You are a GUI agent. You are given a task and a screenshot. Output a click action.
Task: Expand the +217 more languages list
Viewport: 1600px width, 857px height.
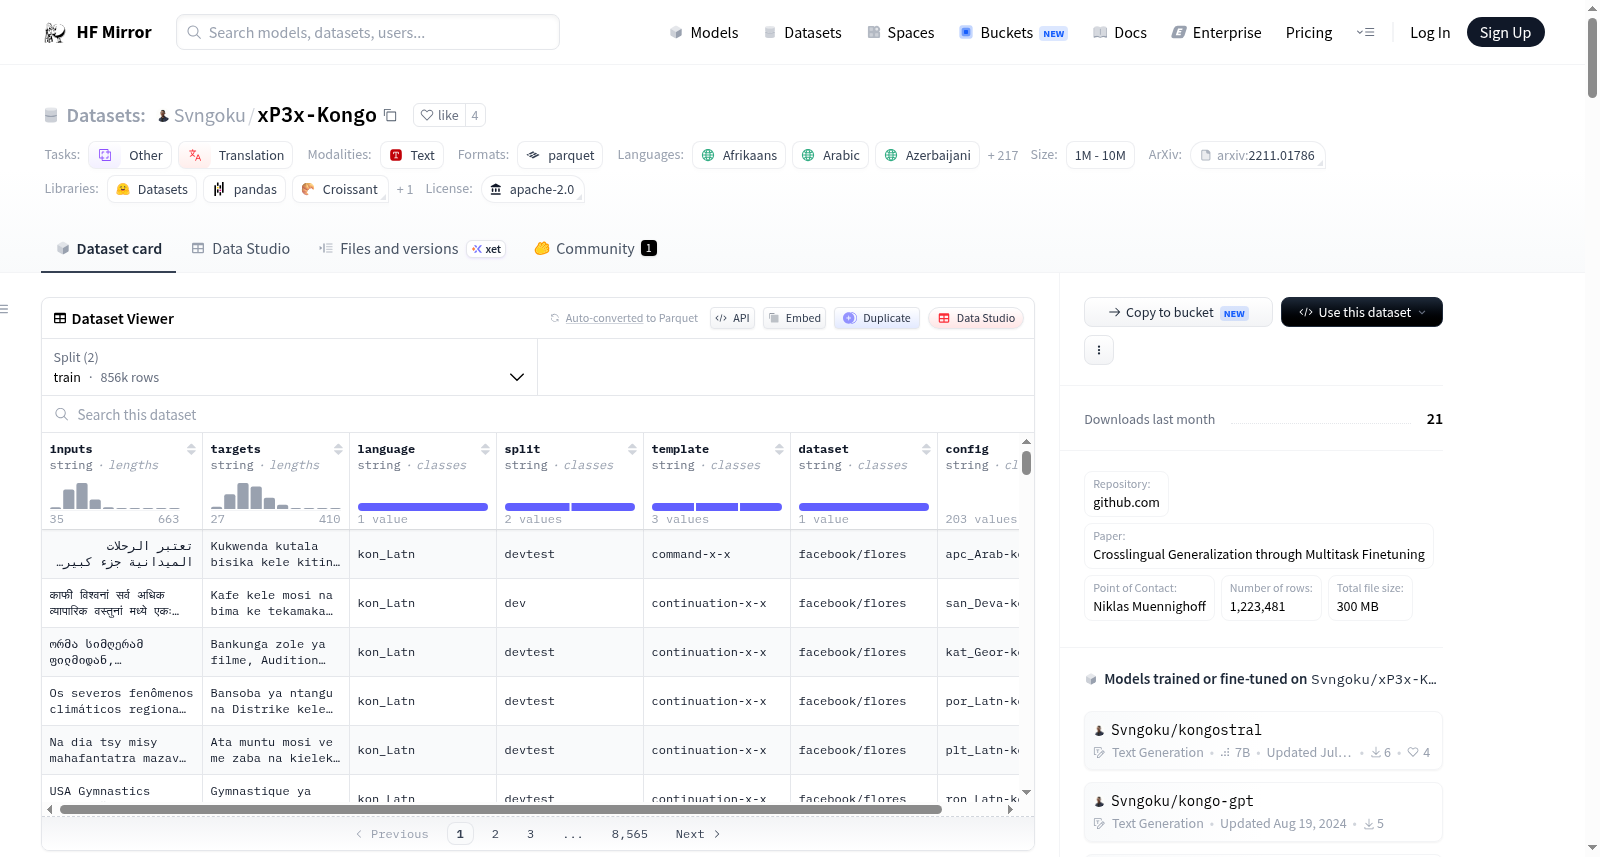click(x=1002, y=155)
